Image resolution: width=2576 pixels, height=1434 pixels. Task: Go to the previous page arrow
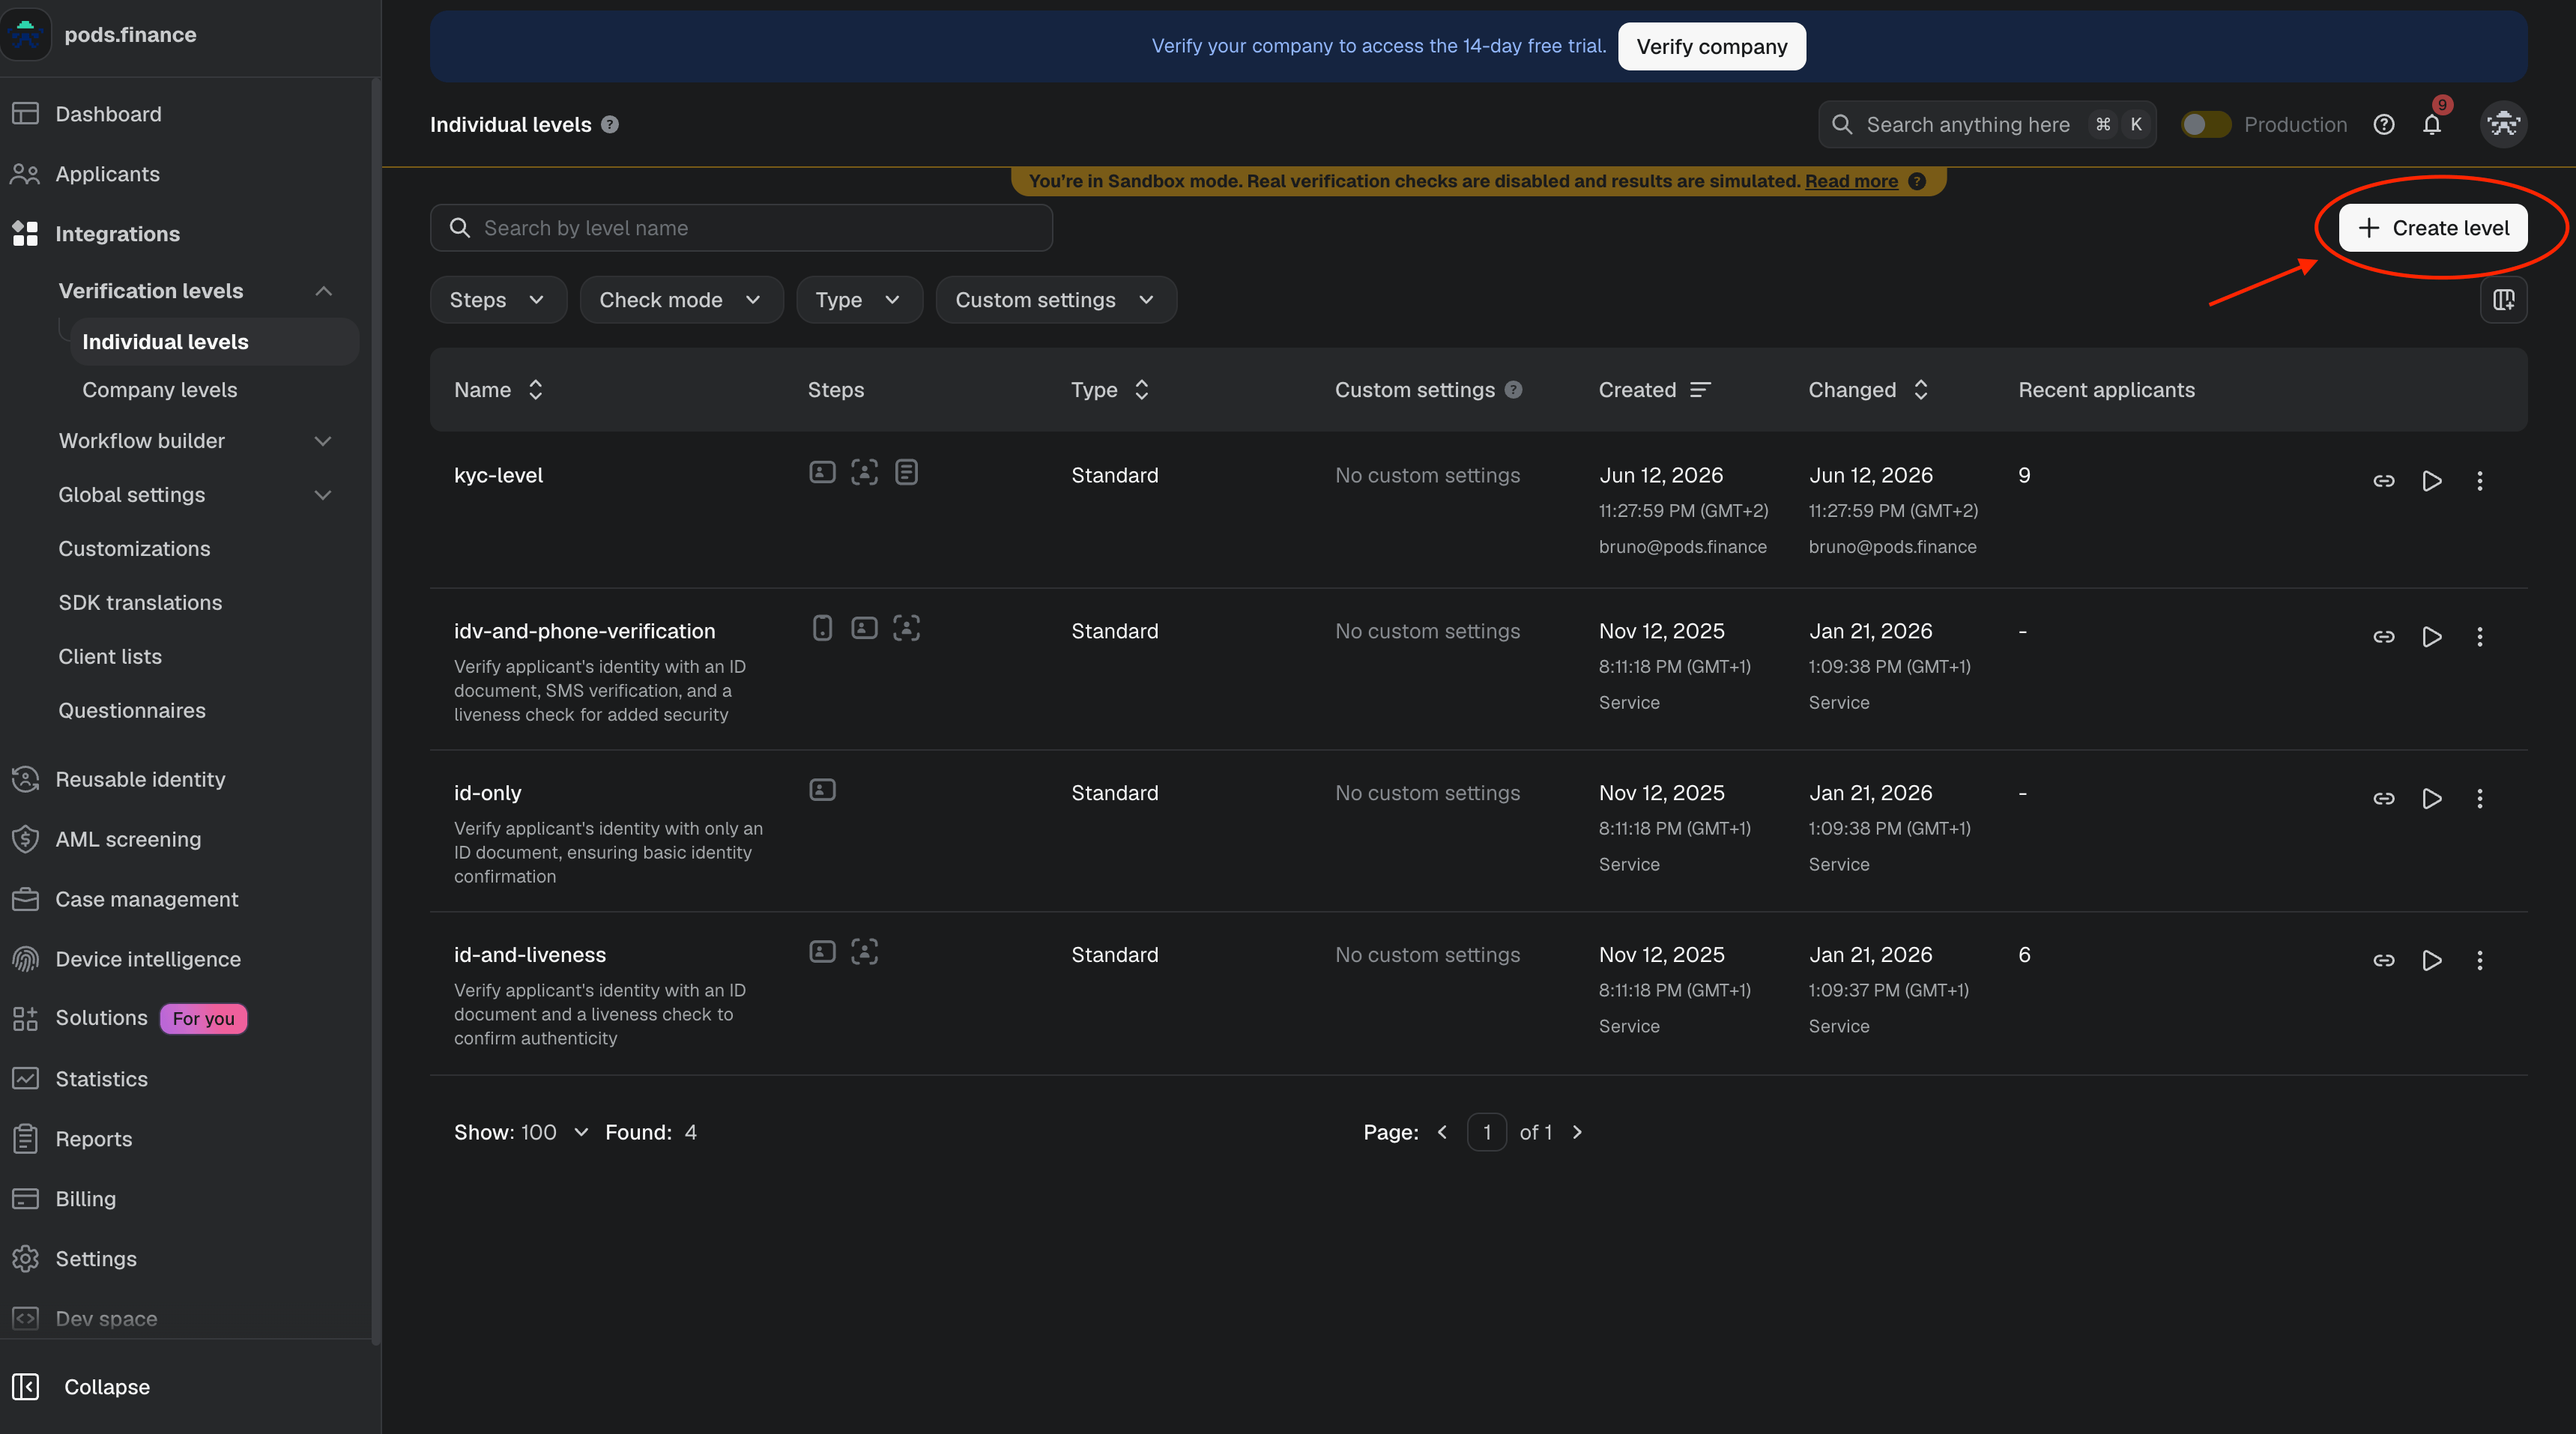[1442, 1132]
